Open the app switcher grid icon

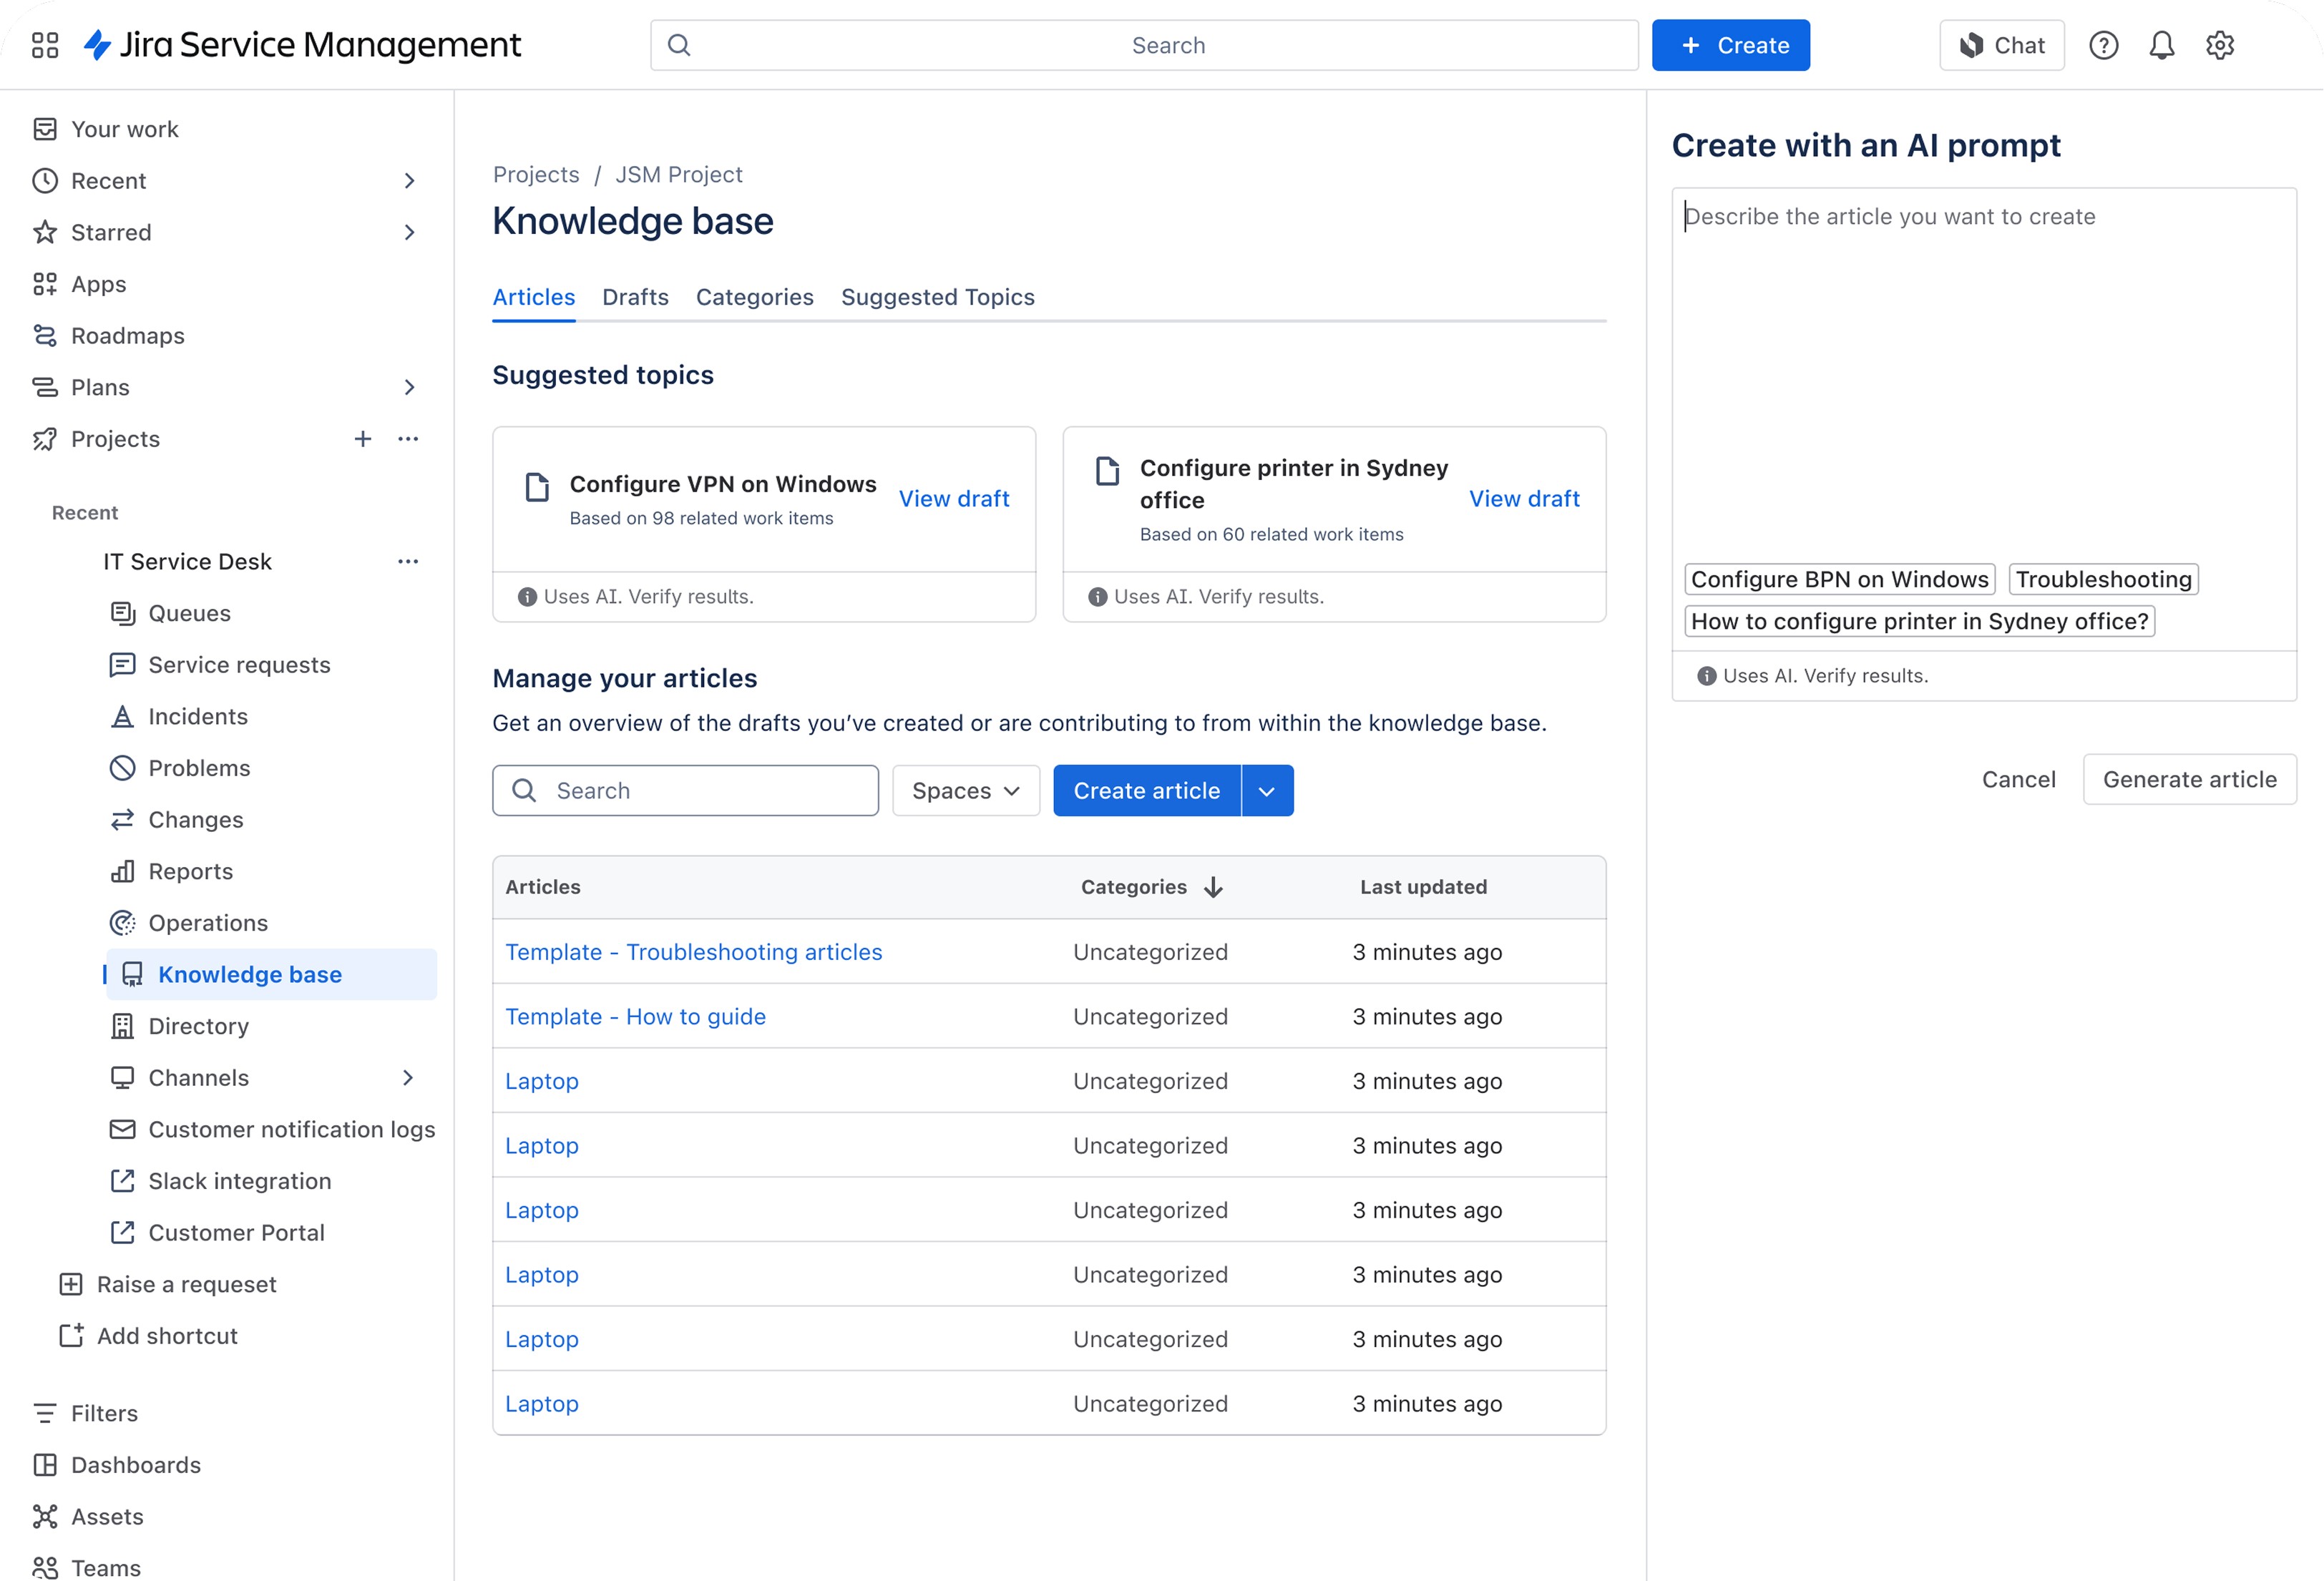click(45, 45)
